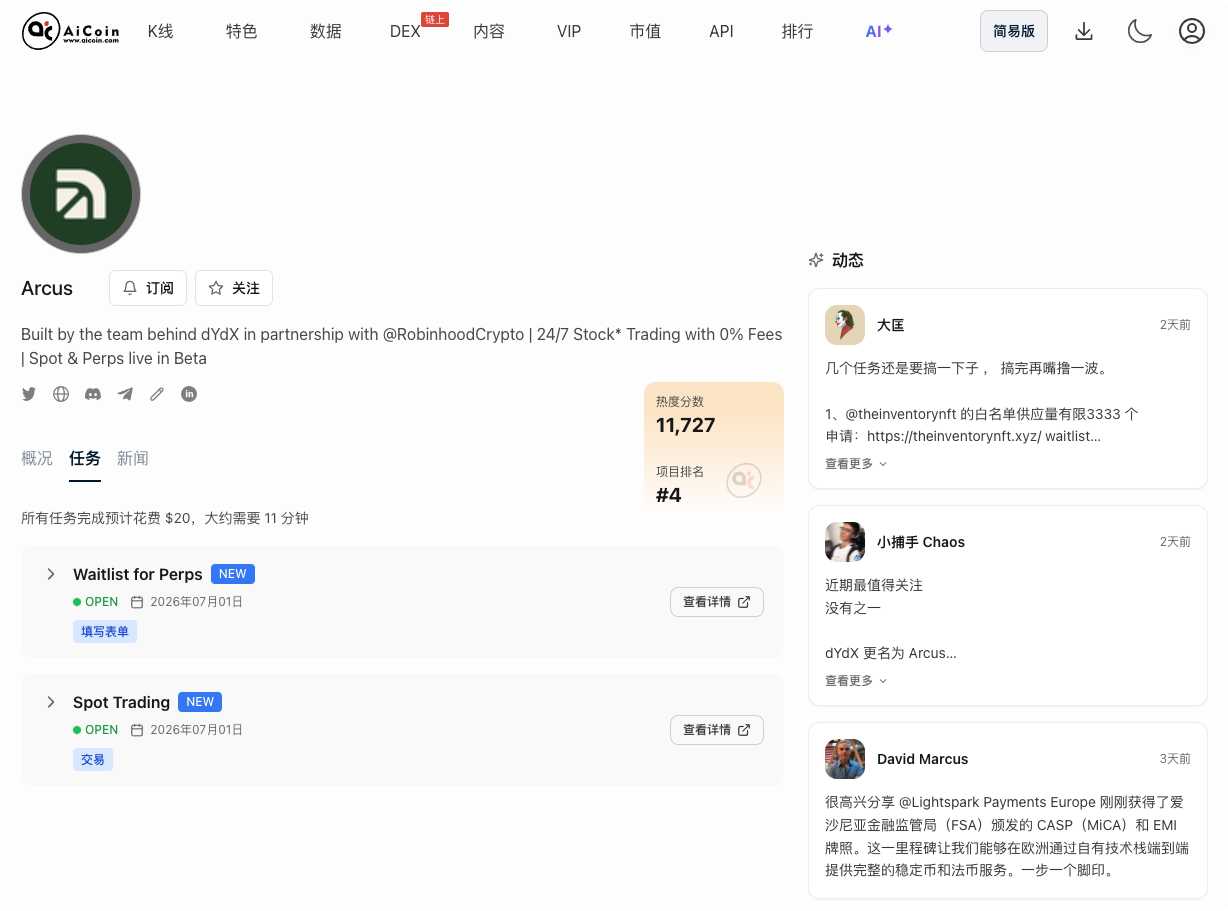Screen dimensions: 1228x911
Task: View details for Spot Trading
Action: (716, 730)
